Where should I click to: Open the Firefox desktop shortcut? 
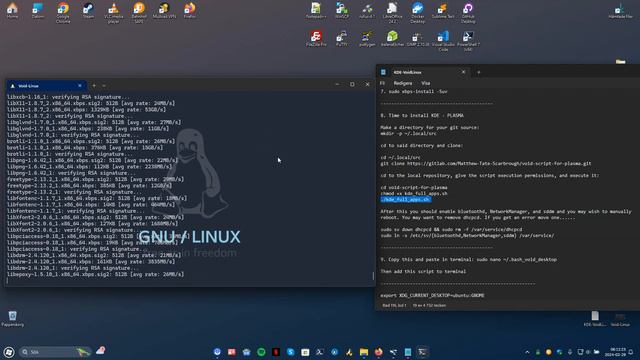click(x=189, y=11)
